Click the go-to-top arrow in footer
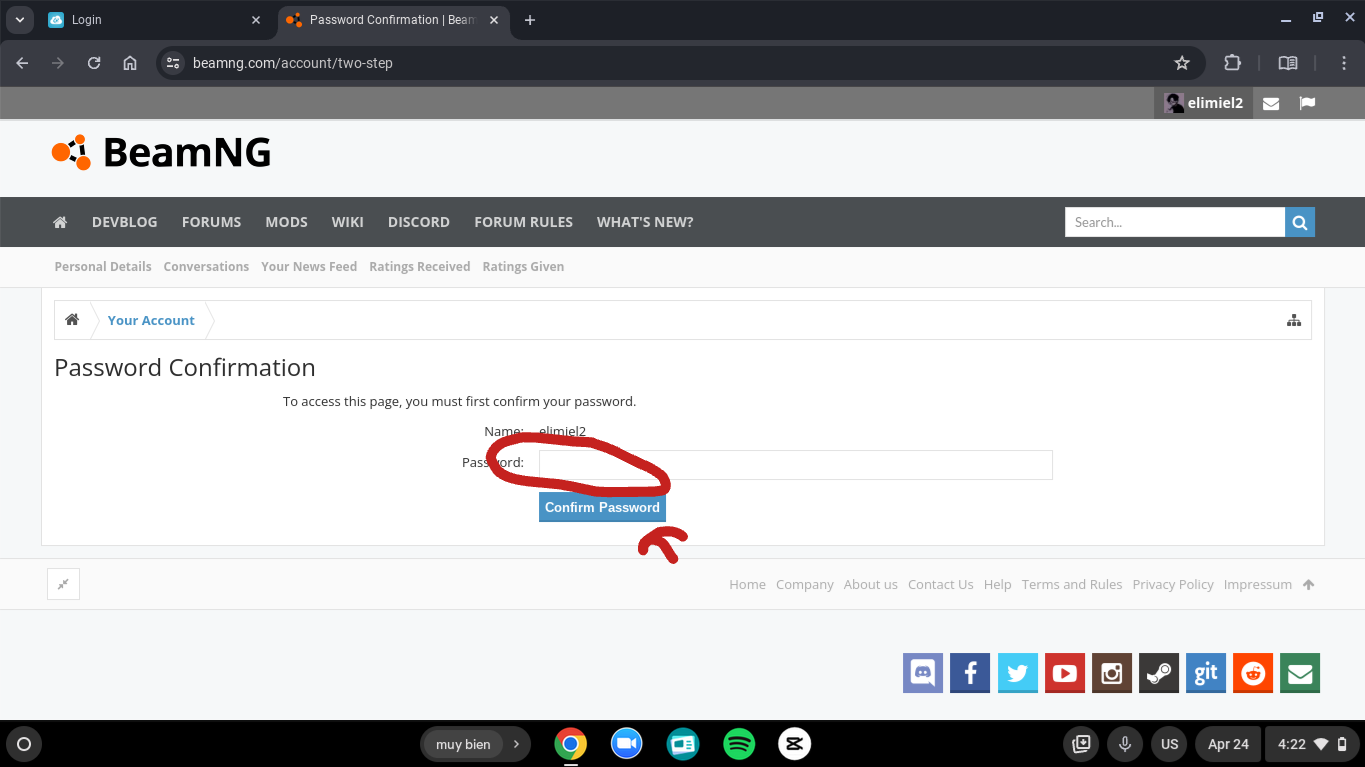Screen dimensions: 1365x767 pyautogui.click(x=1309, y=584)
